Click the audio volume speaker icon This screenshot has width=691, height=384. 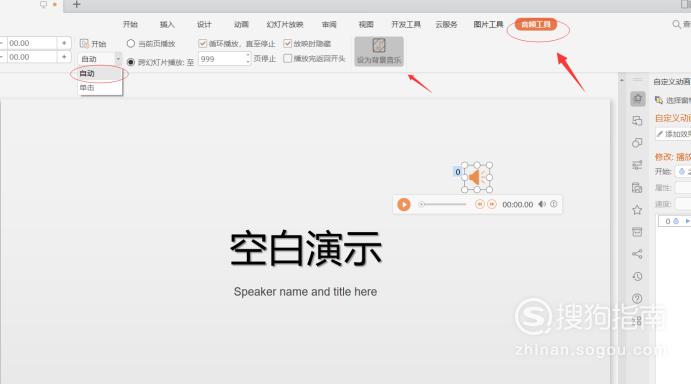(542, 204)
